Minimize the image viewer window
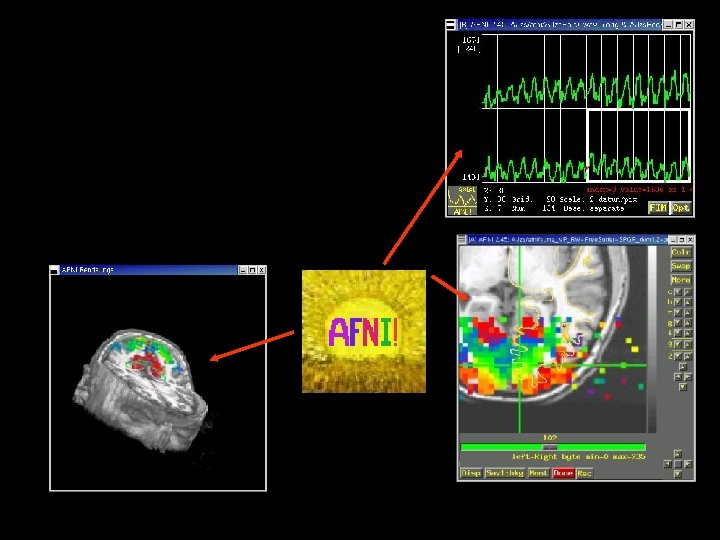This screenshot has height=540, width=720. pos(673,240)
